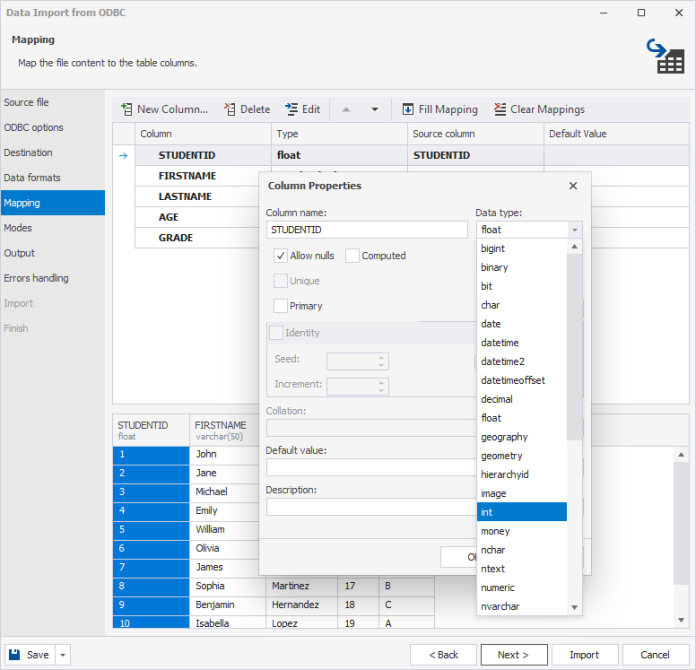Click the Column name input field

click(x=366, y=230)
